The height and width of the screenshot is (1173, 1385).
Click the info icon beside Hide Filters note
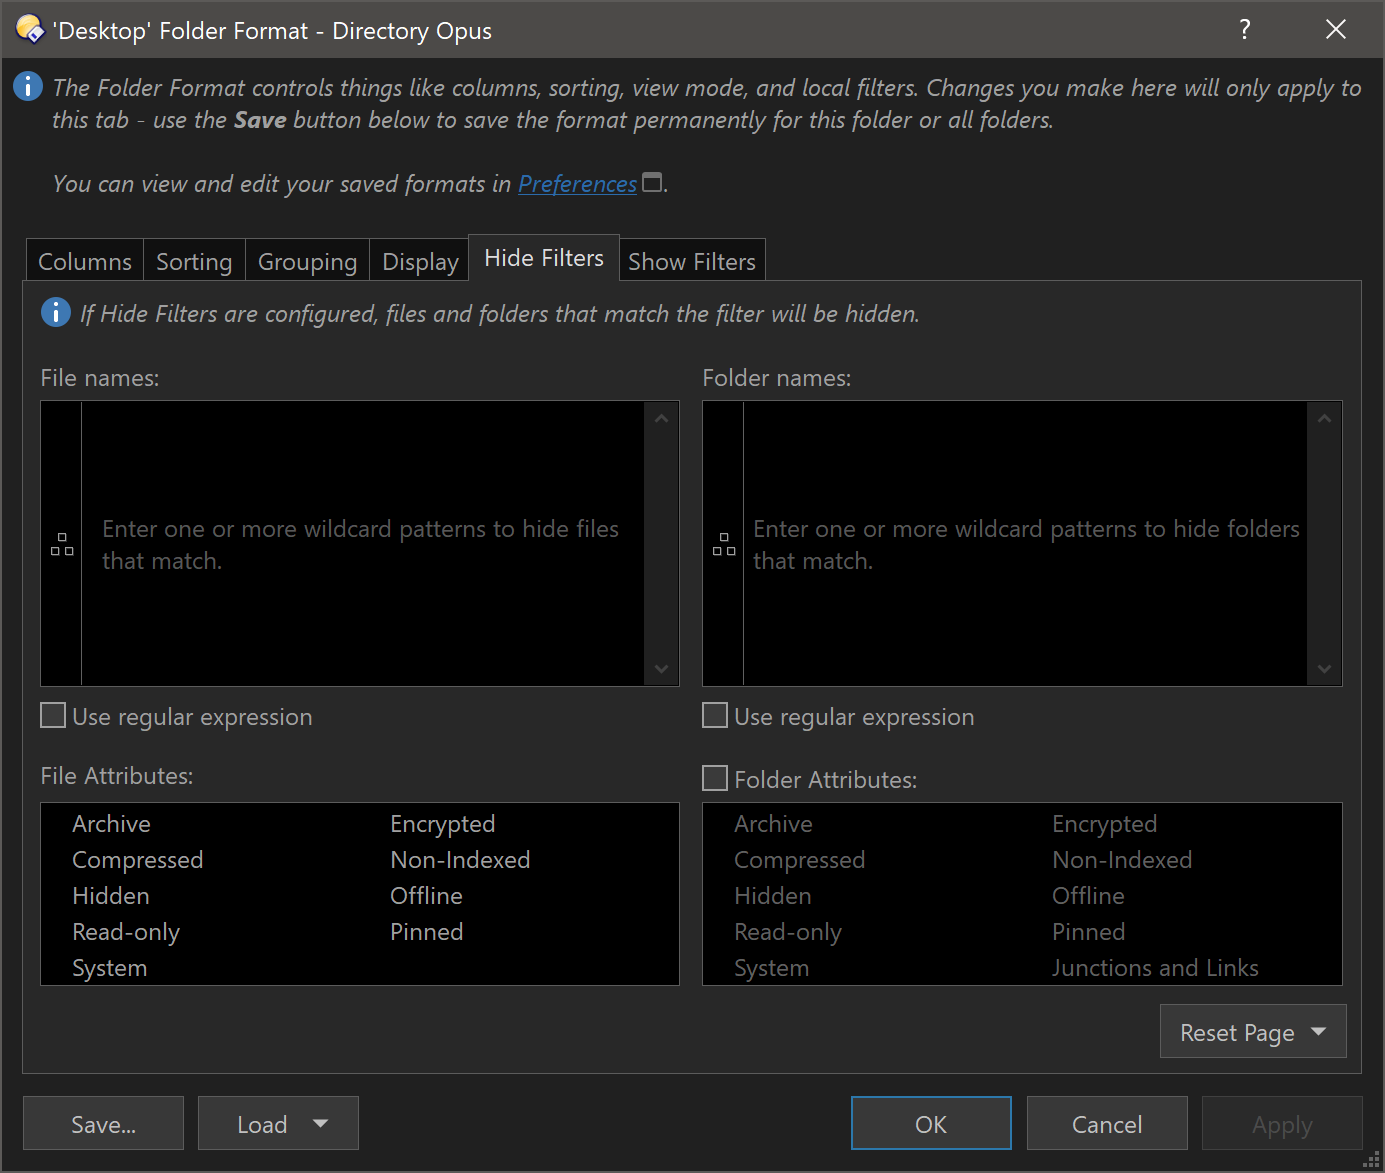[x=56, y=312]
